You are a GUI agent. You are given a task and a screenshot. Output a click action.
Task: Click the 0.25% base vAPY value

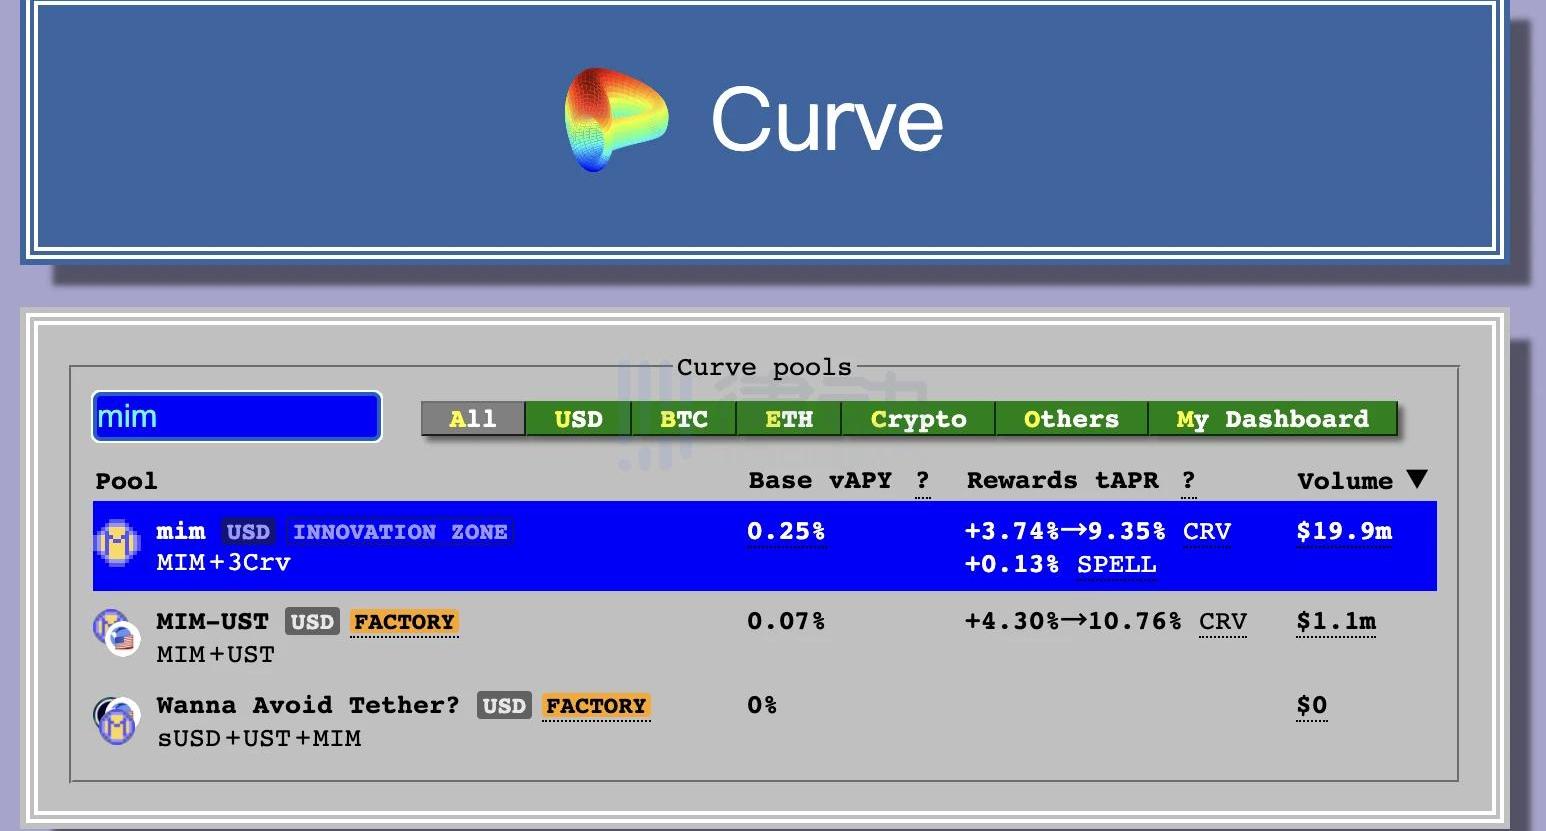[x=786, y=532]
